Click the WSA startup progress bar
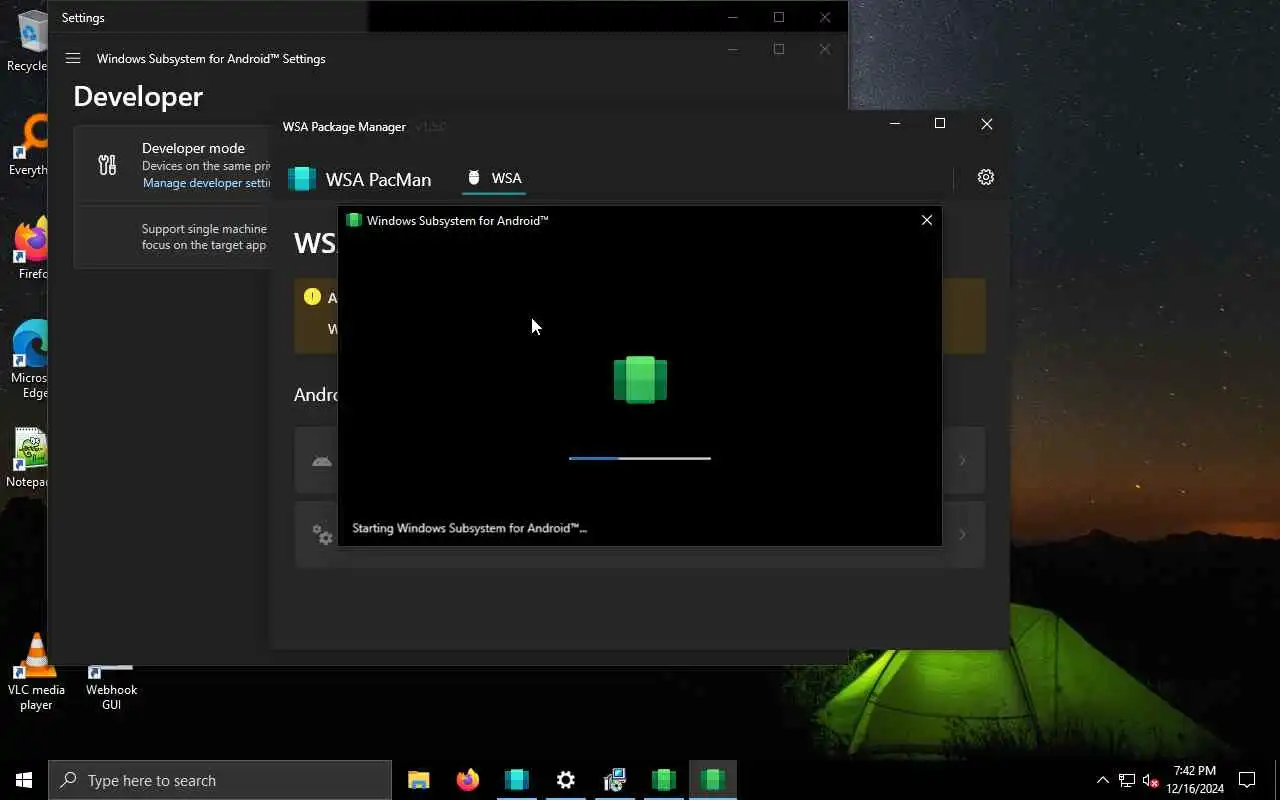1280x800 pixels. pyautogui.click(x=640, y=458)
